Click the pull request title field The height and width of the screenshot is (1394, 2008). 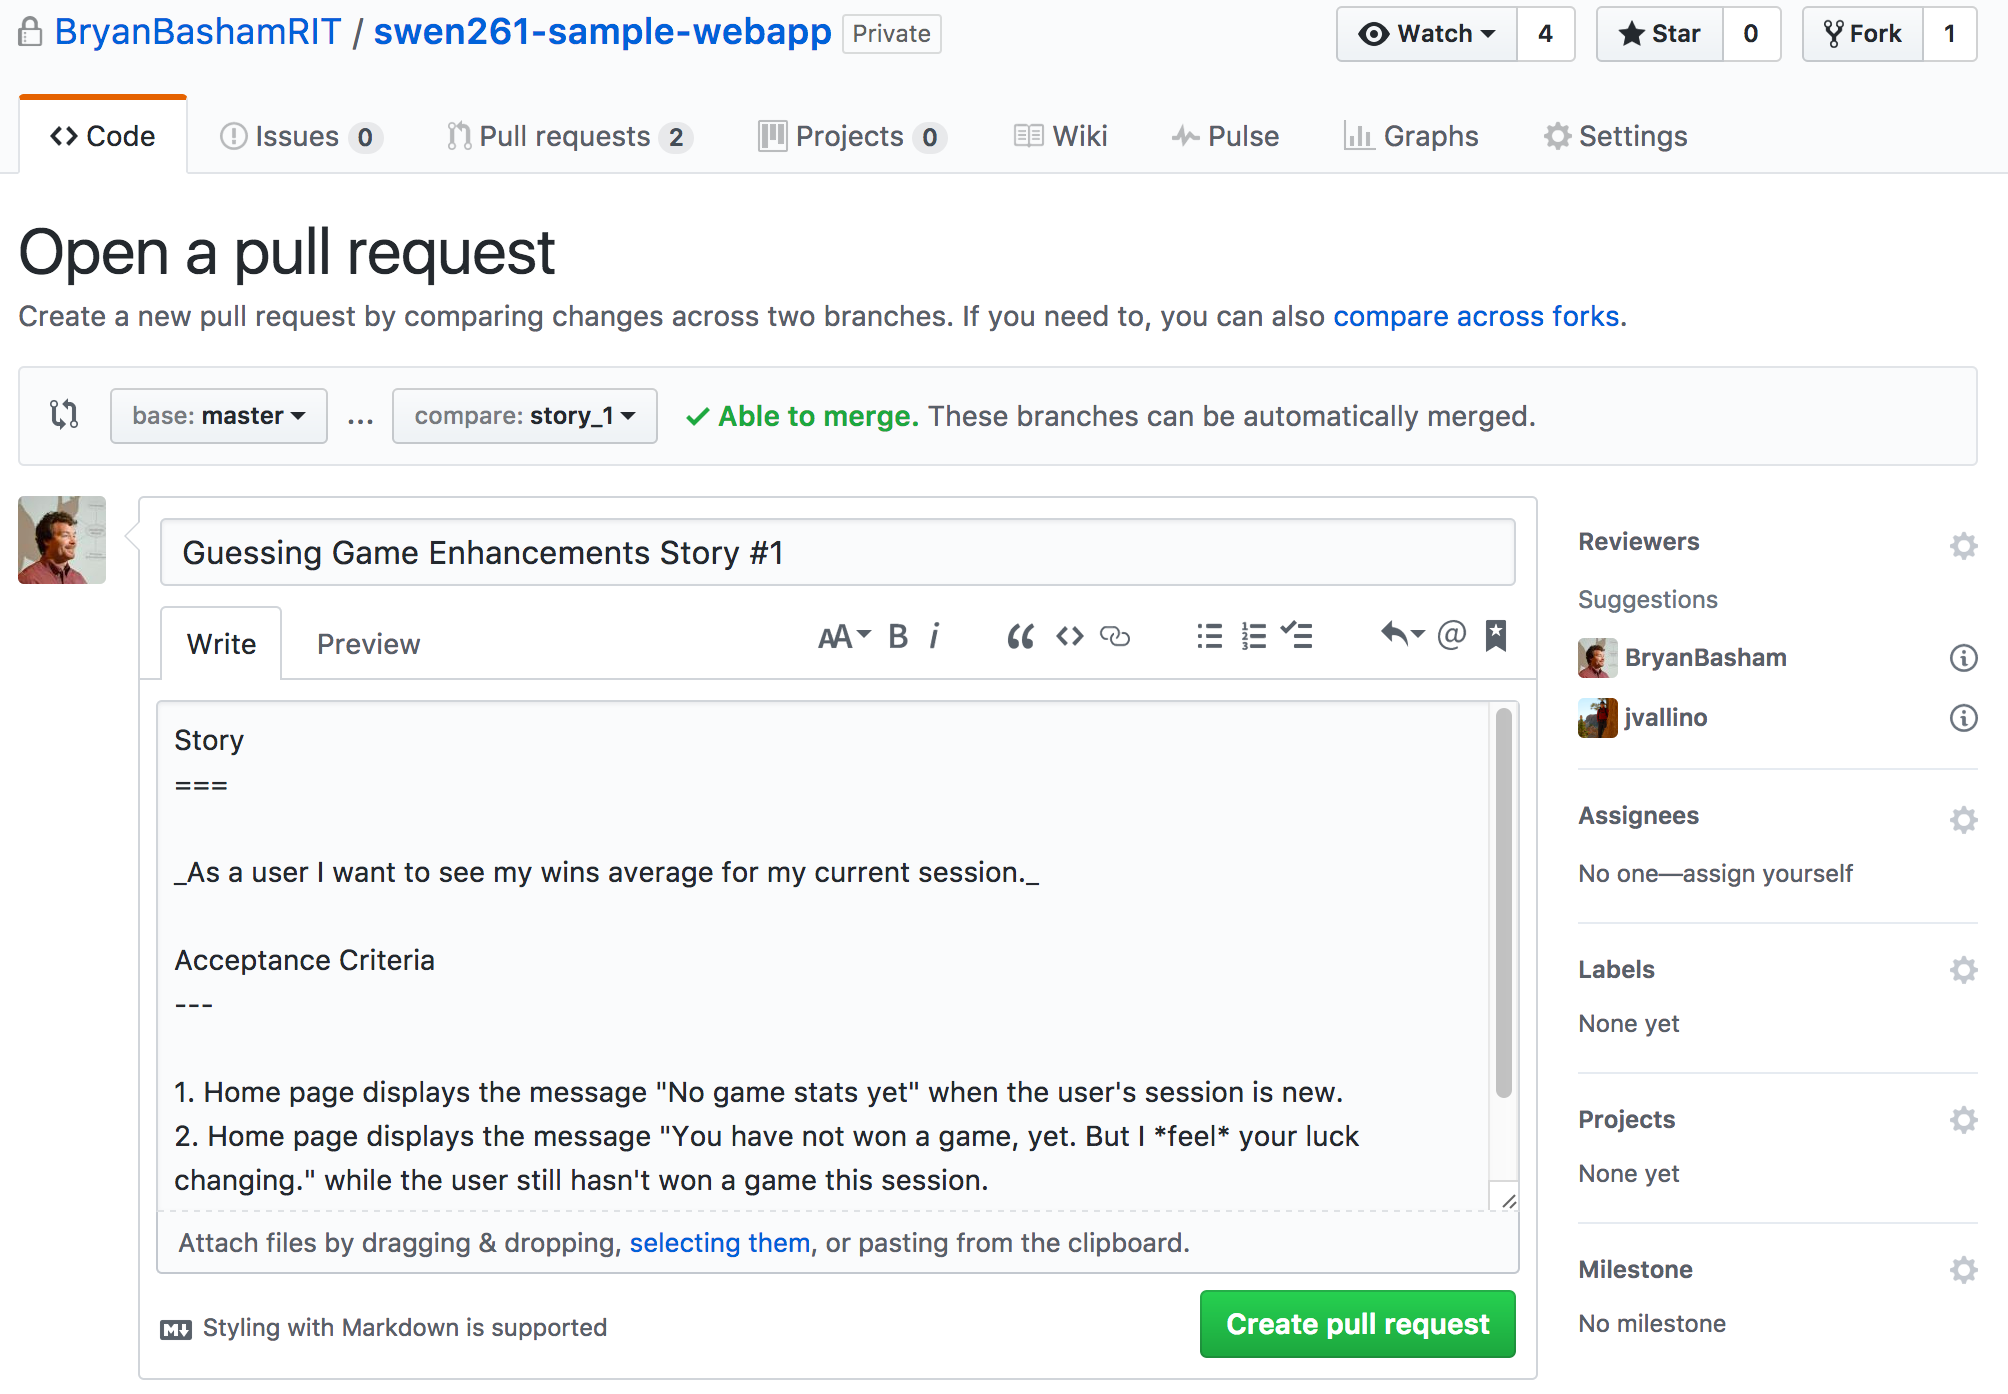(x=838, y=552)
